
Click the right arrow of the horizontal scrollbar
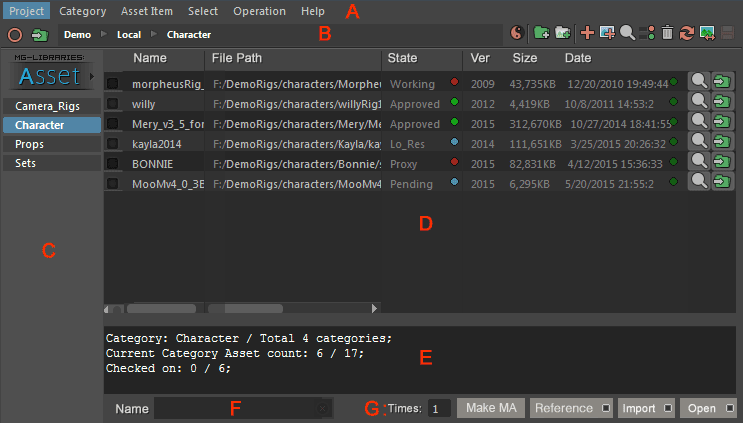[374, 308]
